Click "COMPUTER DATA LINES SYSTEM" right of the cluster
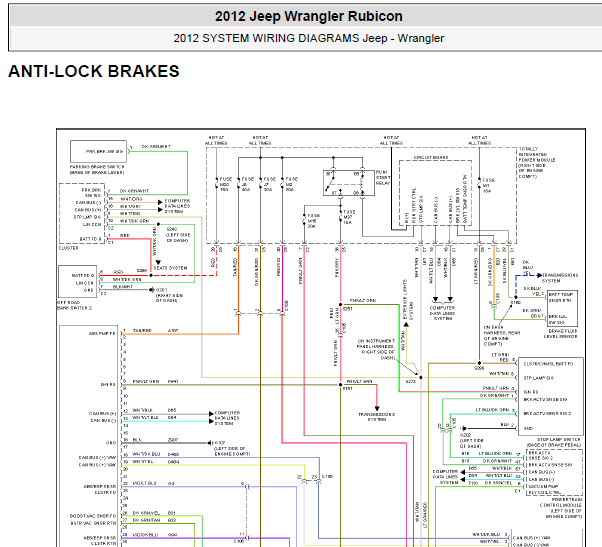Image resolution: width=602 pixels, height=547 pixels. 177,206
